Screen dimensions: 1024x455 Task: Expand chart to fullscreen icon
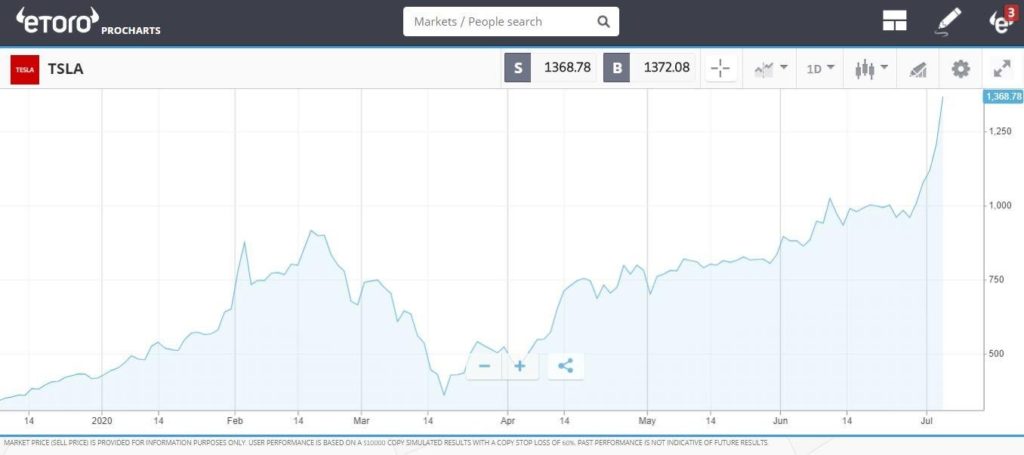coord(1002,69)
